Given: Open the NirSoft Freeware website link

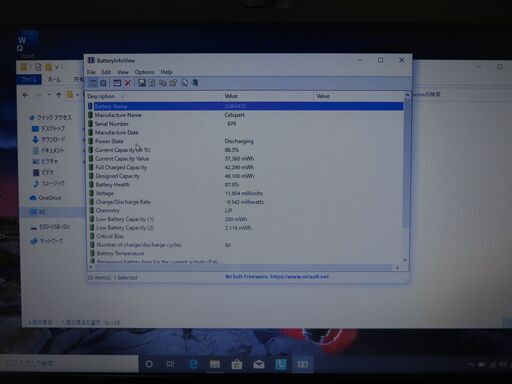Looking at the screenshot, I should point(277,277).
